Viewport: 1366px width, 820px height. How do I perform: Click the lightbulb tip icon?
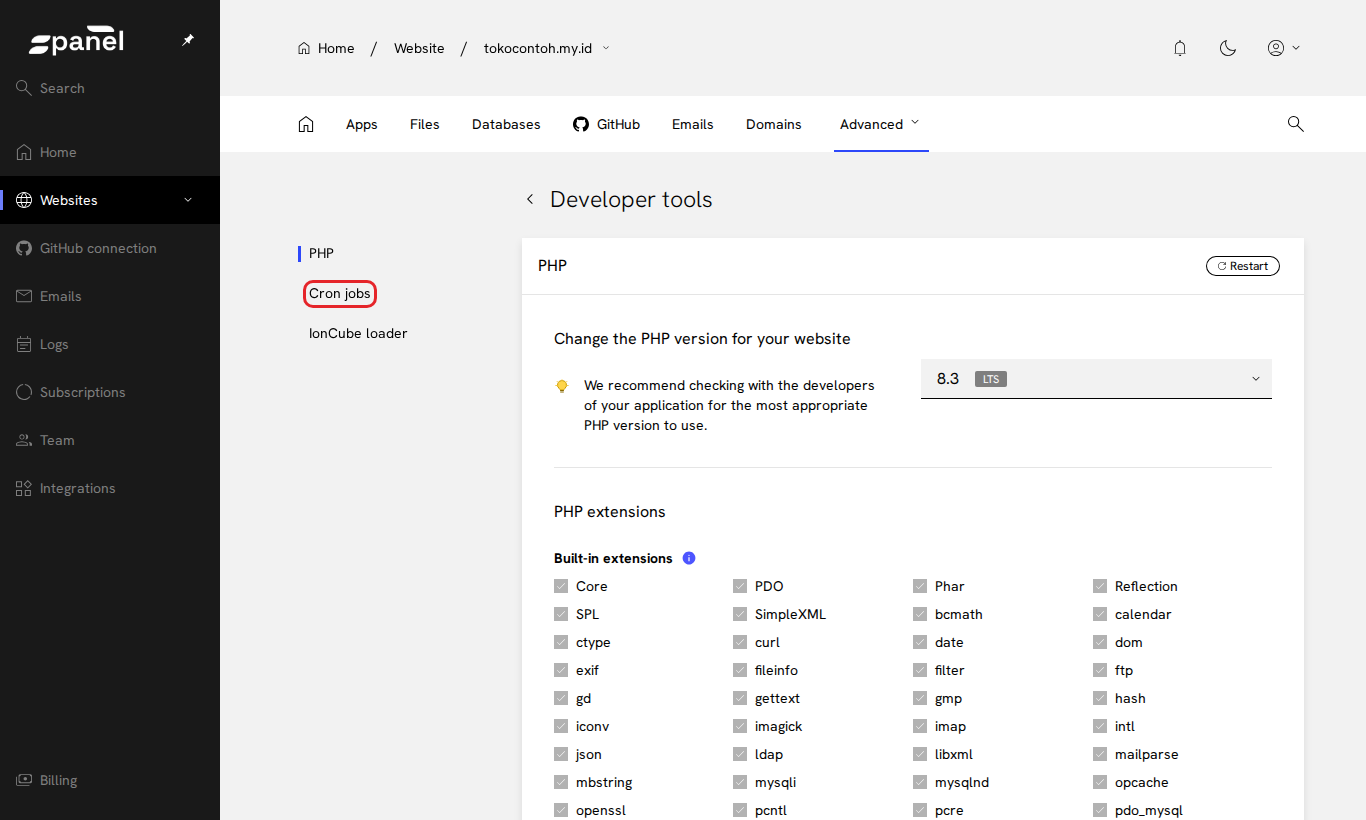coord(562,386)
